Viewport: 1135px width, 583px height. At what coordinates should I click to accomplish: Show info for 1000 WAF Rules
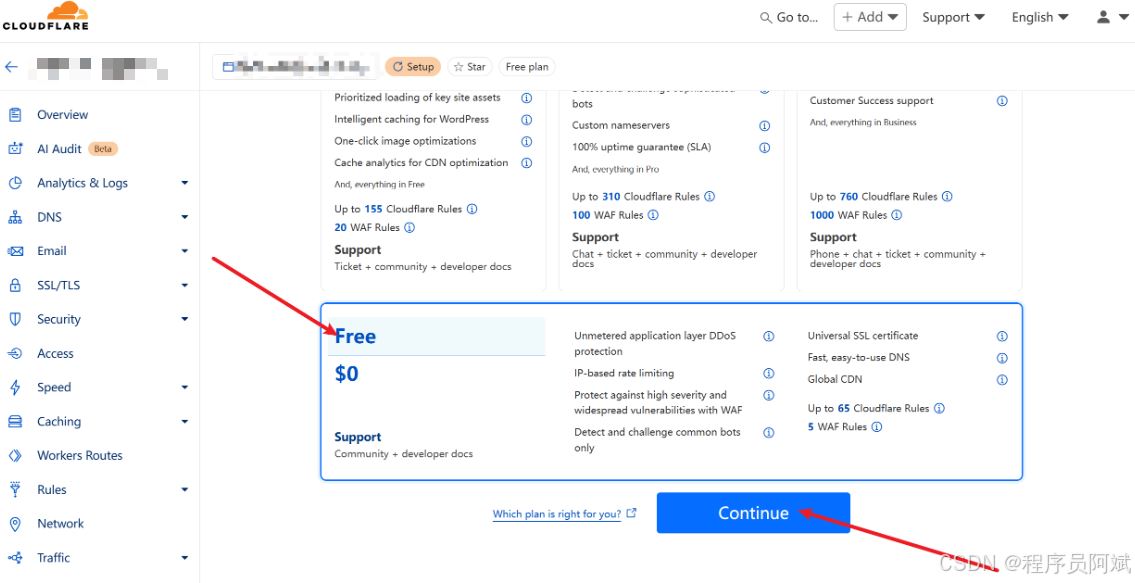coord(897,215)
